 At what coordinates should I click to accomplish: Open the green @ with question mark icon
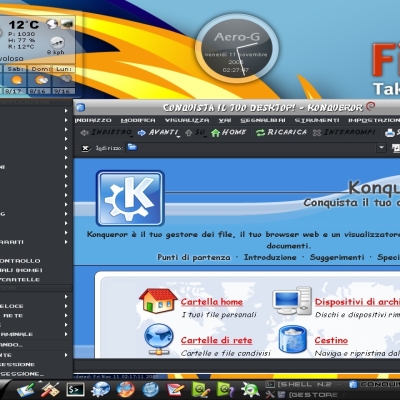click(x=226, y=389)
